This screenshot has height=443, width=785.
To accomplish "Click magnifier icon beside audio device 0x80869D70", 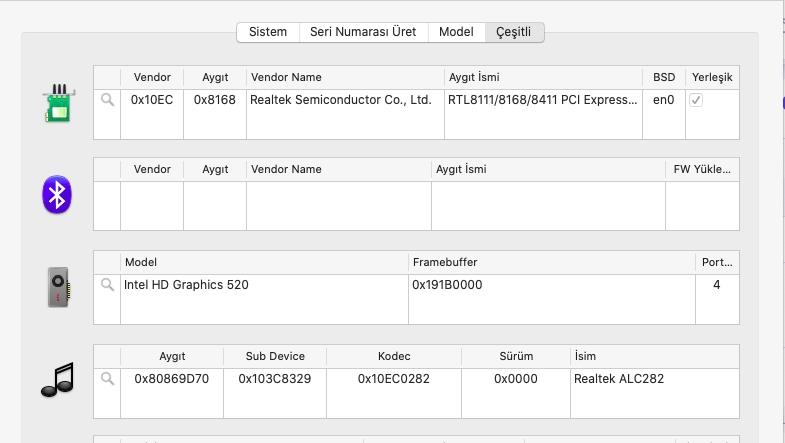I will click(x=107, y=379).
